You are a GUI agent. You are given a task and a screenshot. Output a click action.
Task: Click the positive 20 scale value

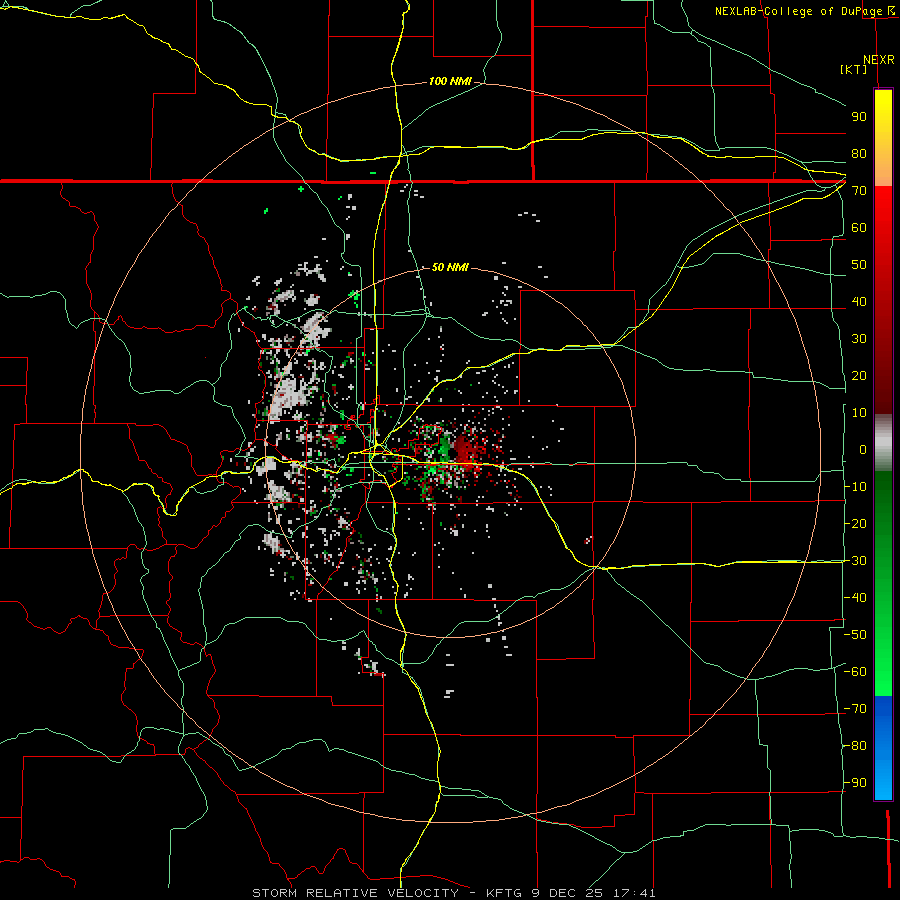point(859,376)
